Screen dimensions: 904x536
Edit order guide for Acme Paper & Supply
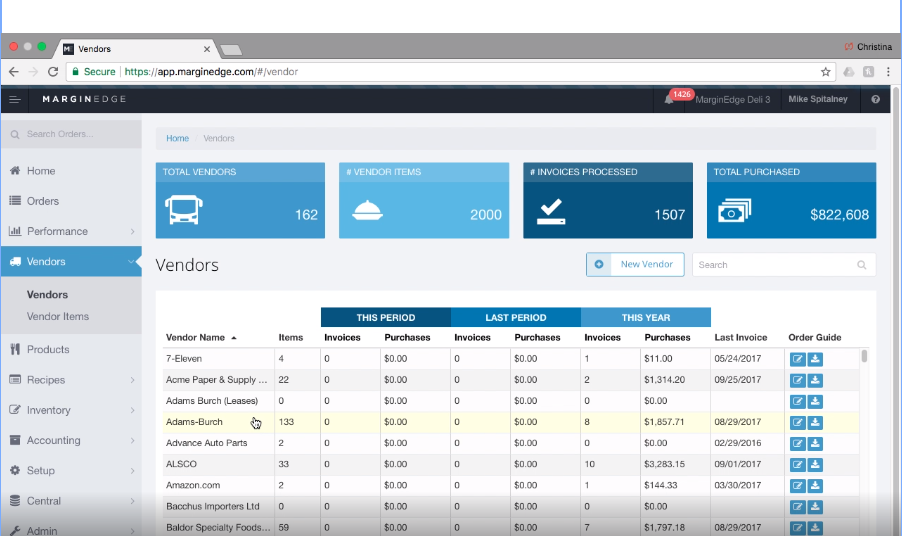[x=797, y=380]
